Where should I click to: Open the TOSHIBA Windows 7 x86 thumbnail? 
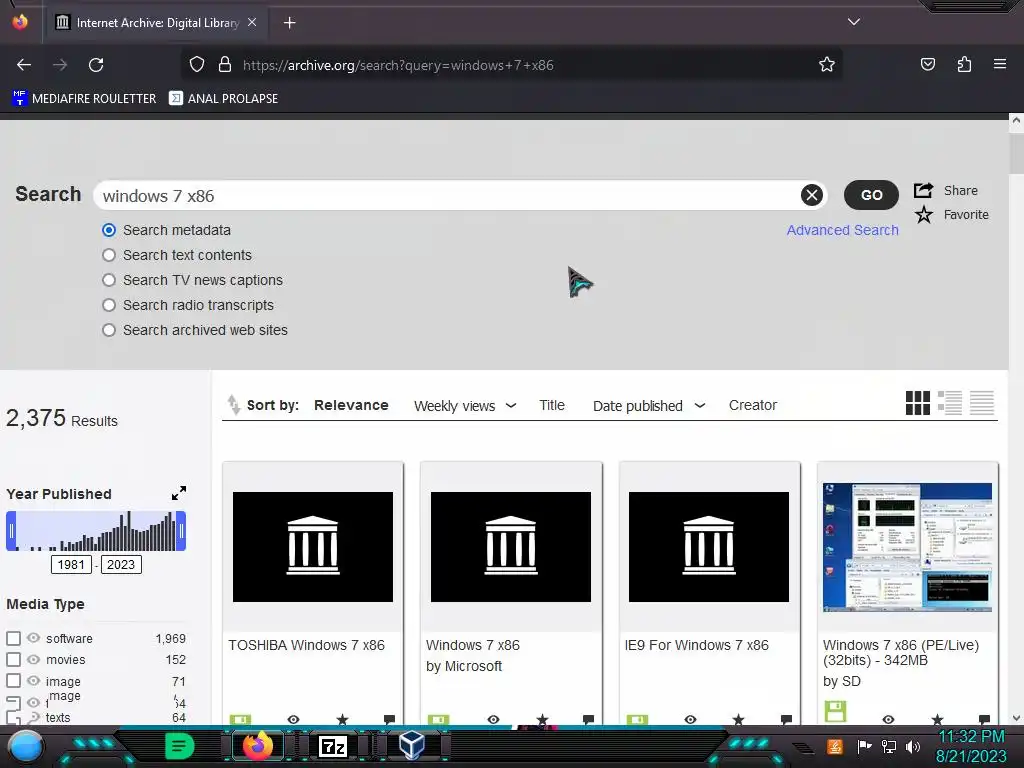(x=313, y=547)
